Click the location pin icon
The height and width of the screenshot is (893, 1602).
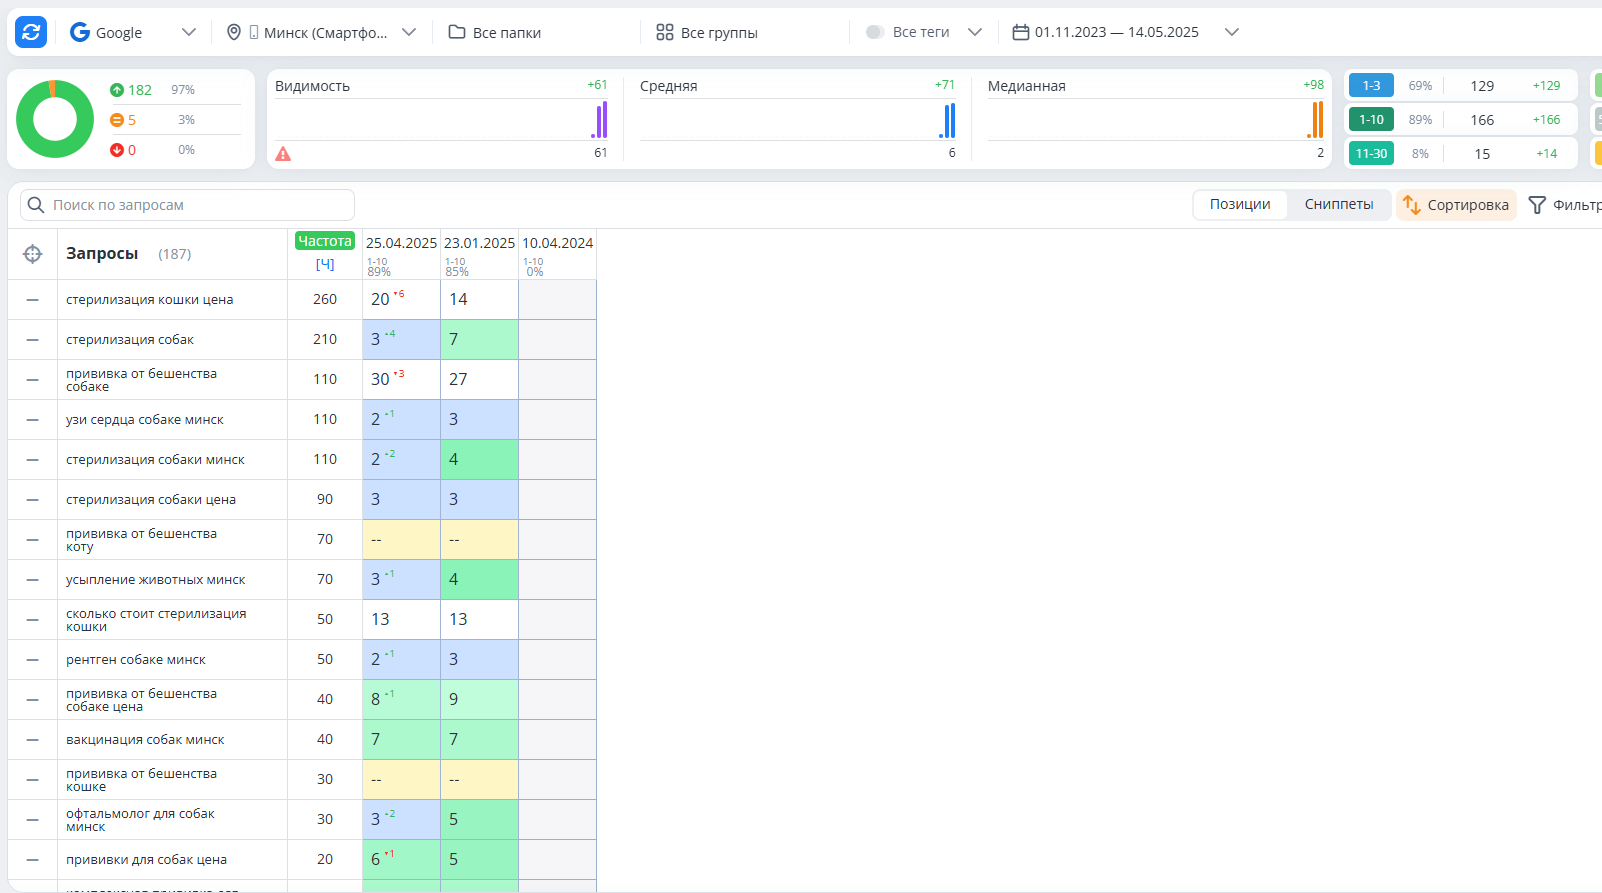coord(234,32)
